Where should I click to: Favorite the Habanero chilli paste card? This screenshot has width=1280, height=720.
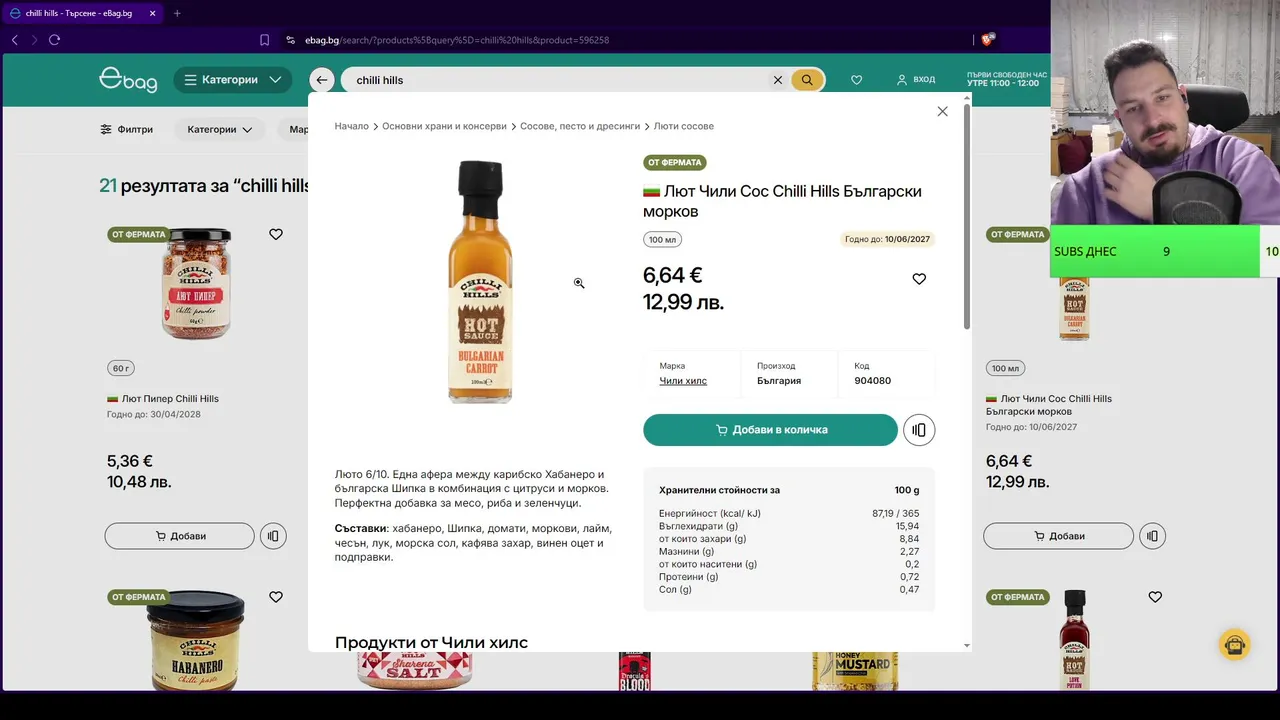click(x=276, y=597)
